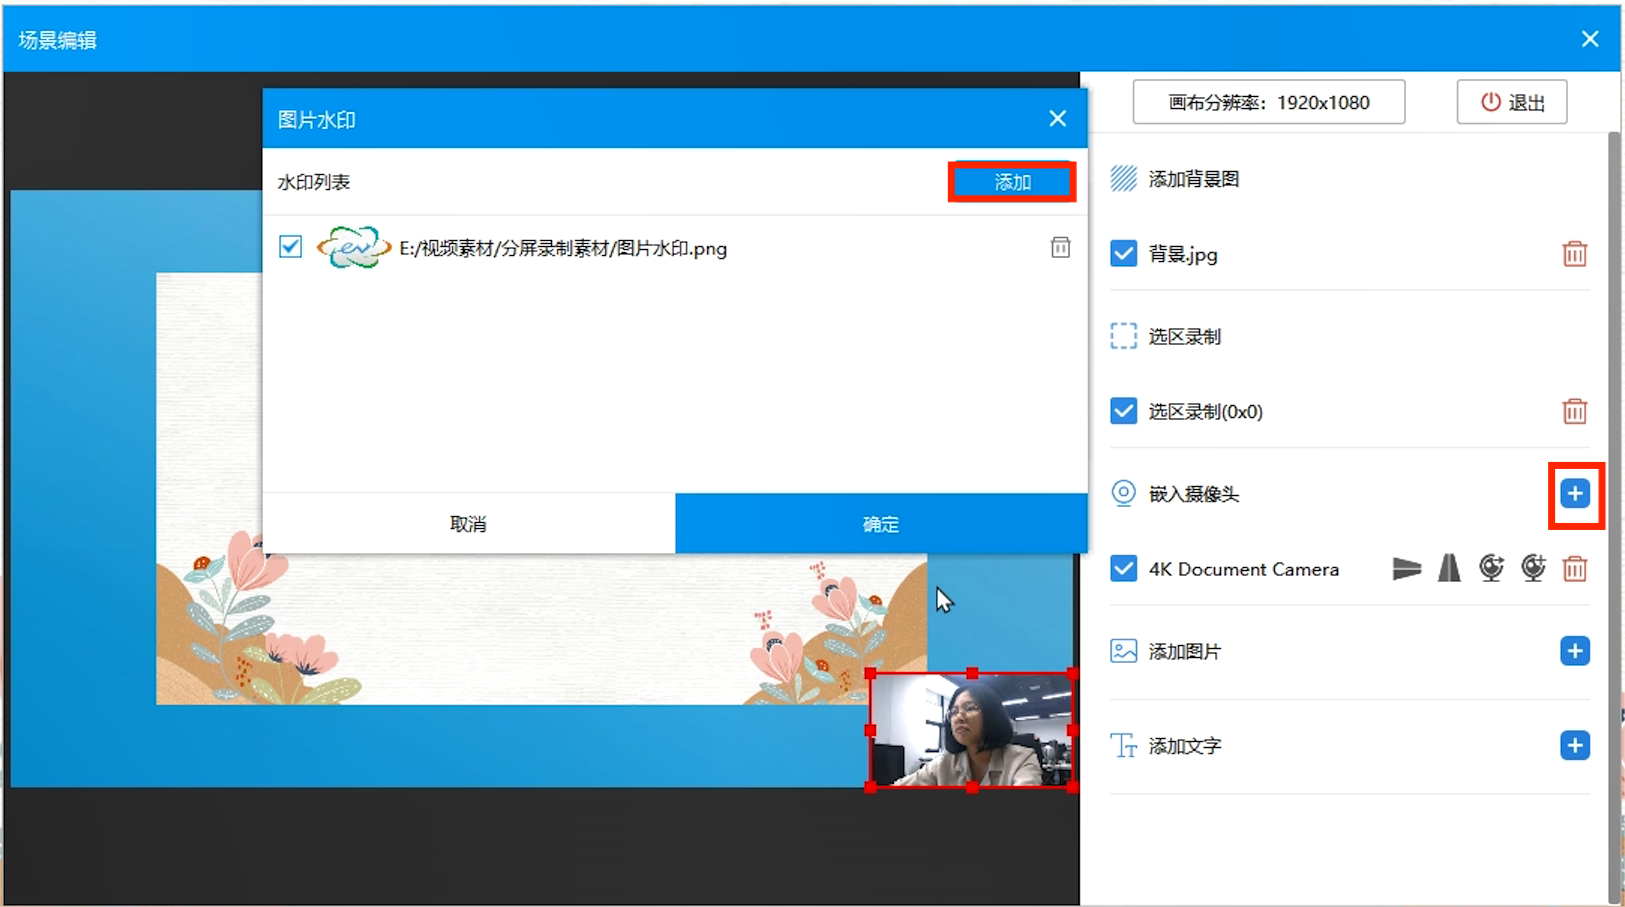Delete 背景.jpg with its trash icon

(1575, 254)
